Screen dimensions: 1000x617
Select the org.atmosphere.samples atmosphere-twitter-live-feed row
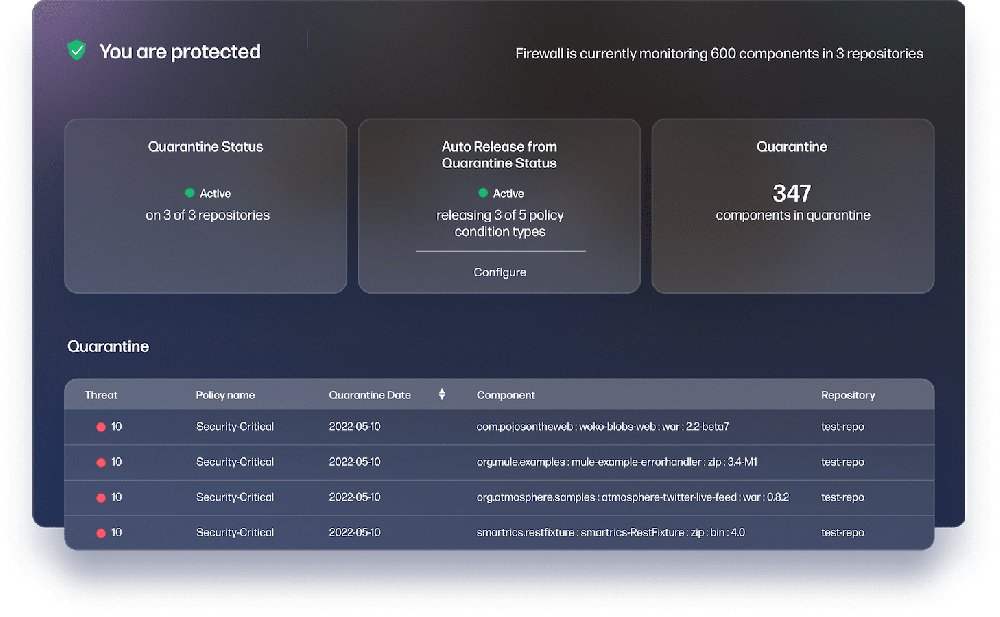pyautogui.click(x=632, y=497)
